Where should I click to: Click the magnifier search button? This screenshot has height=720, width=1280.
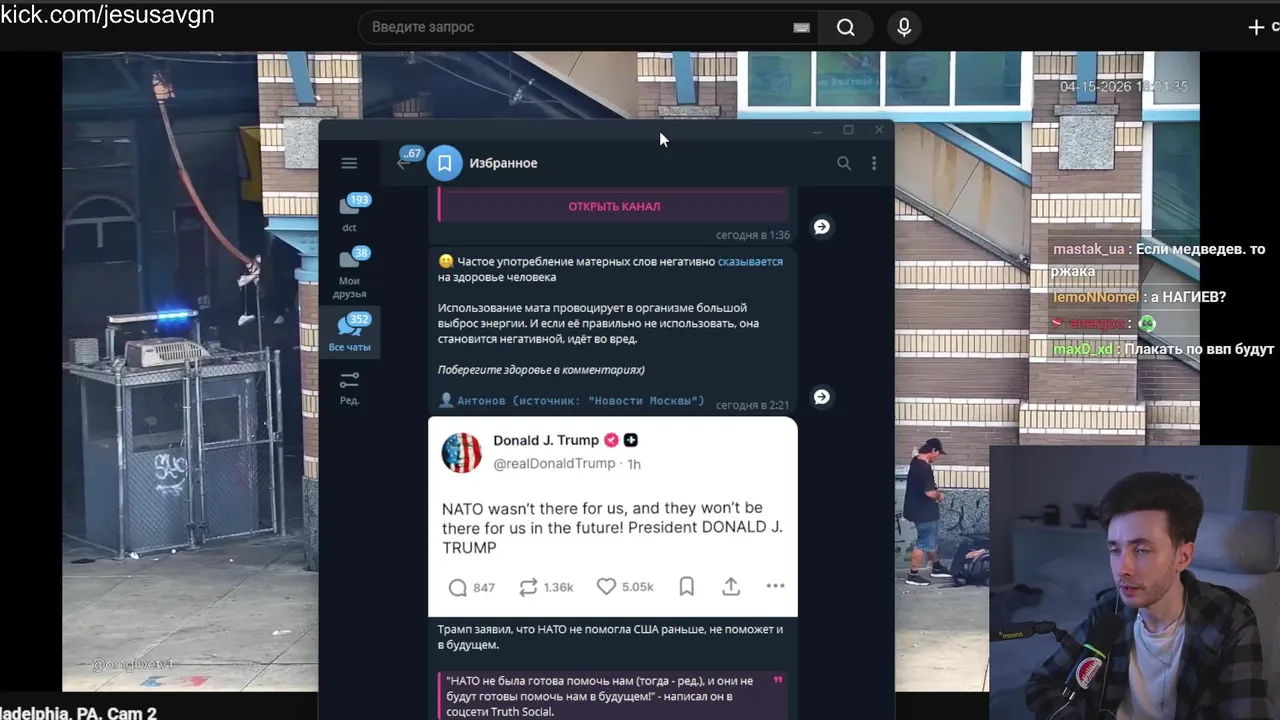point(846,27)
